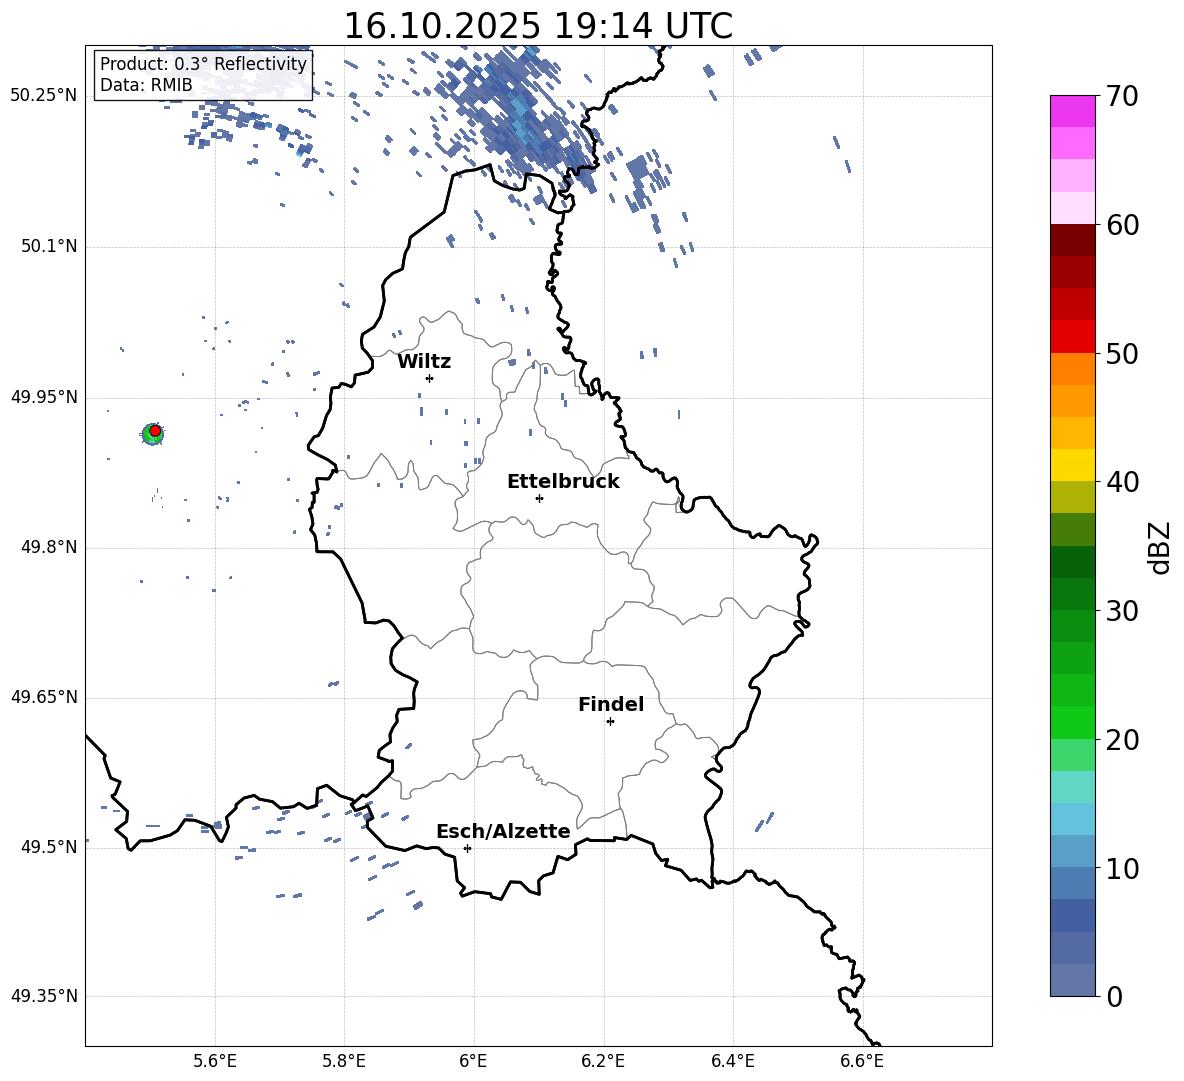1184x1081 pixels.
Task: Click the 49.8°N latitude label
Action: pos(49,547)
